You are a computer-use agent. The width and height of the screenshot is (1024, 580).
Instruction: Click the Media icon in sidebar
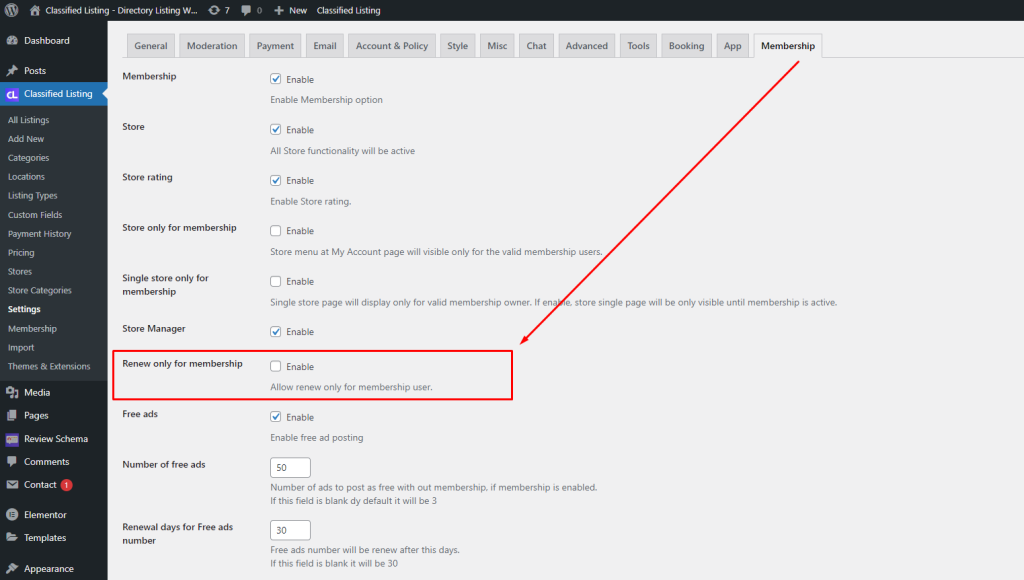(x=12, y=393)
